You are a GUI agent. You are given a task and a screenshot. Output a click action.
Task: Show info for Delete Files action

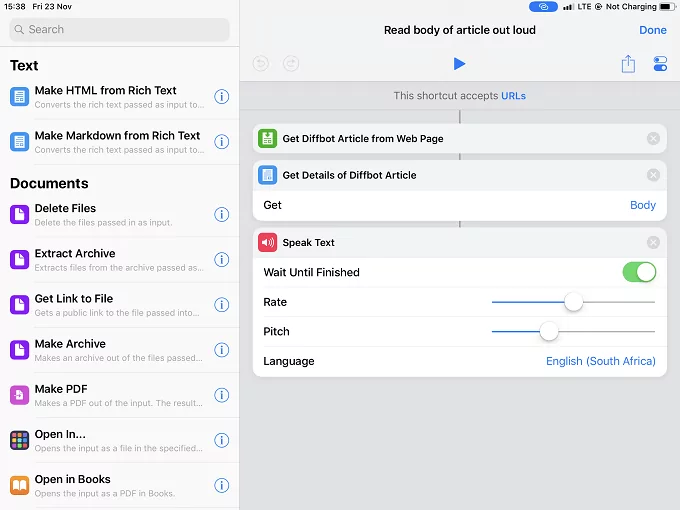(x=222, y=214)
